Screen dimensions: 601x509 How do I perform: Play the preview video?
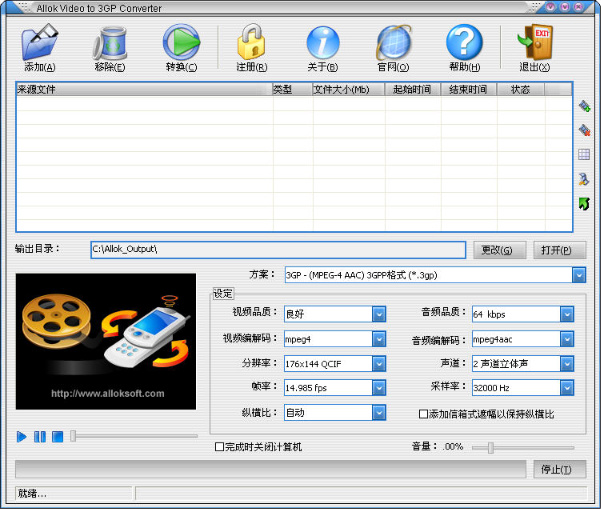[x=21, y=437]
